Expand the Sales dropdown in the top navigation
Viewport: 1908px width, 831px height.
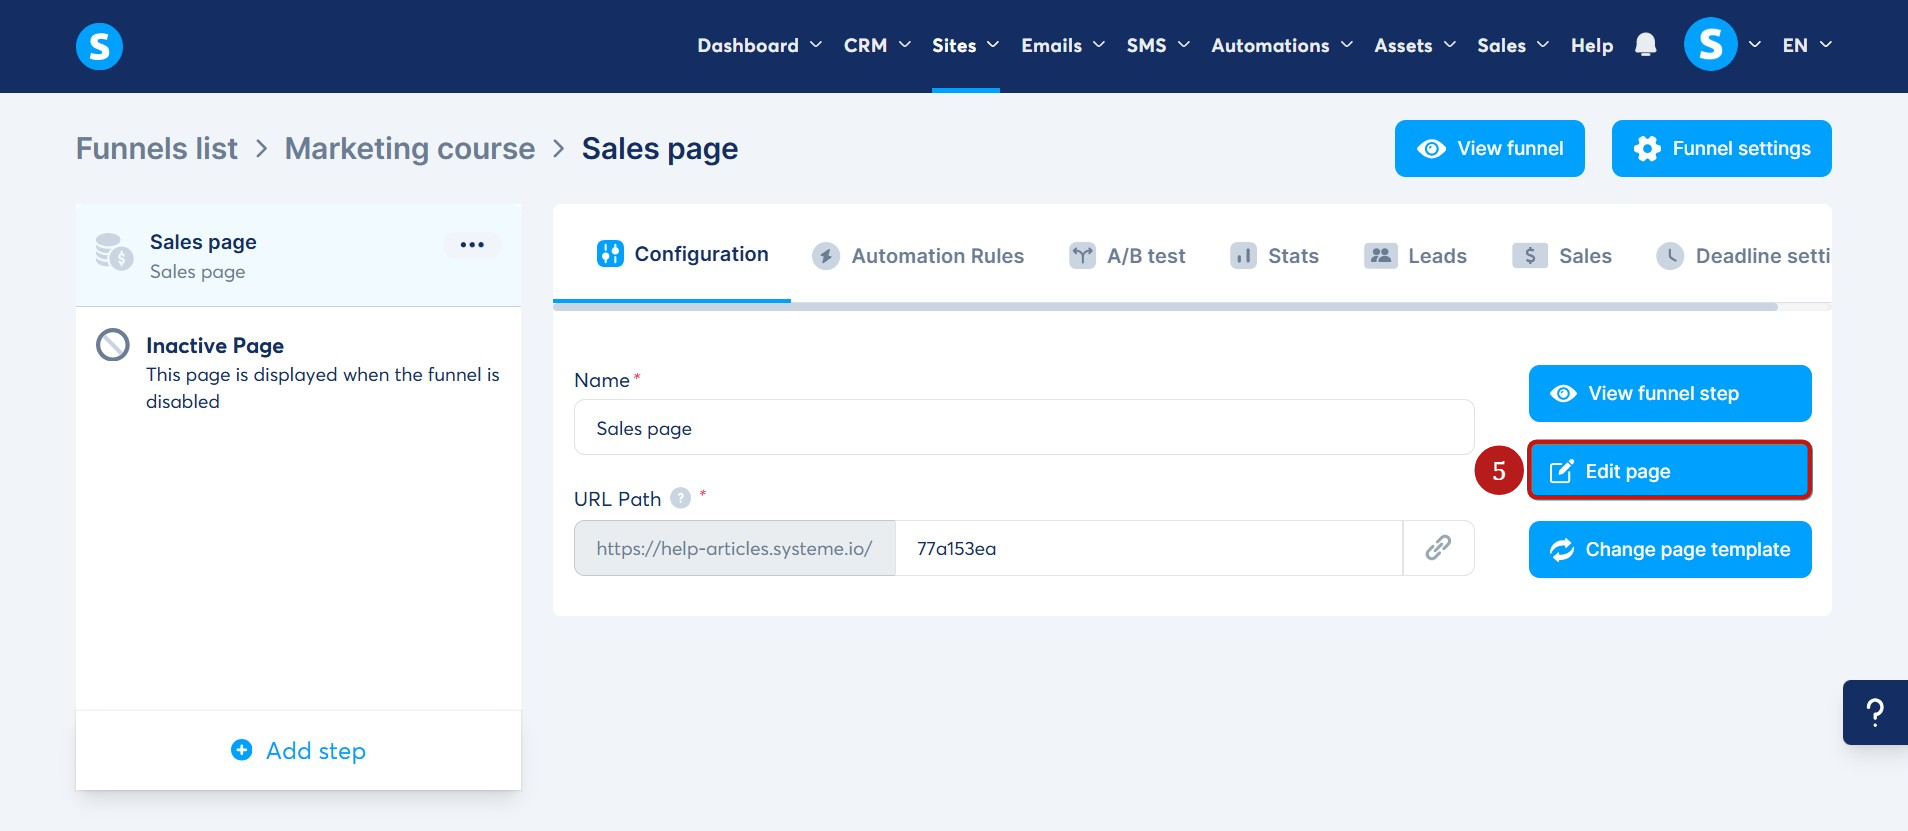point(1513,45)
